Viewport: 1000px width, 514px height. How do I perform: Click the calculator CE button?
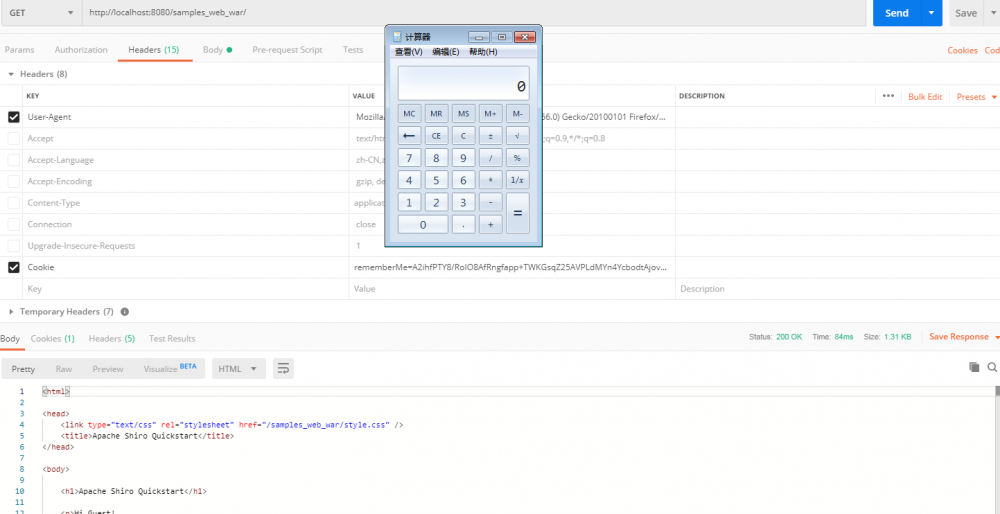click(436, 136)
